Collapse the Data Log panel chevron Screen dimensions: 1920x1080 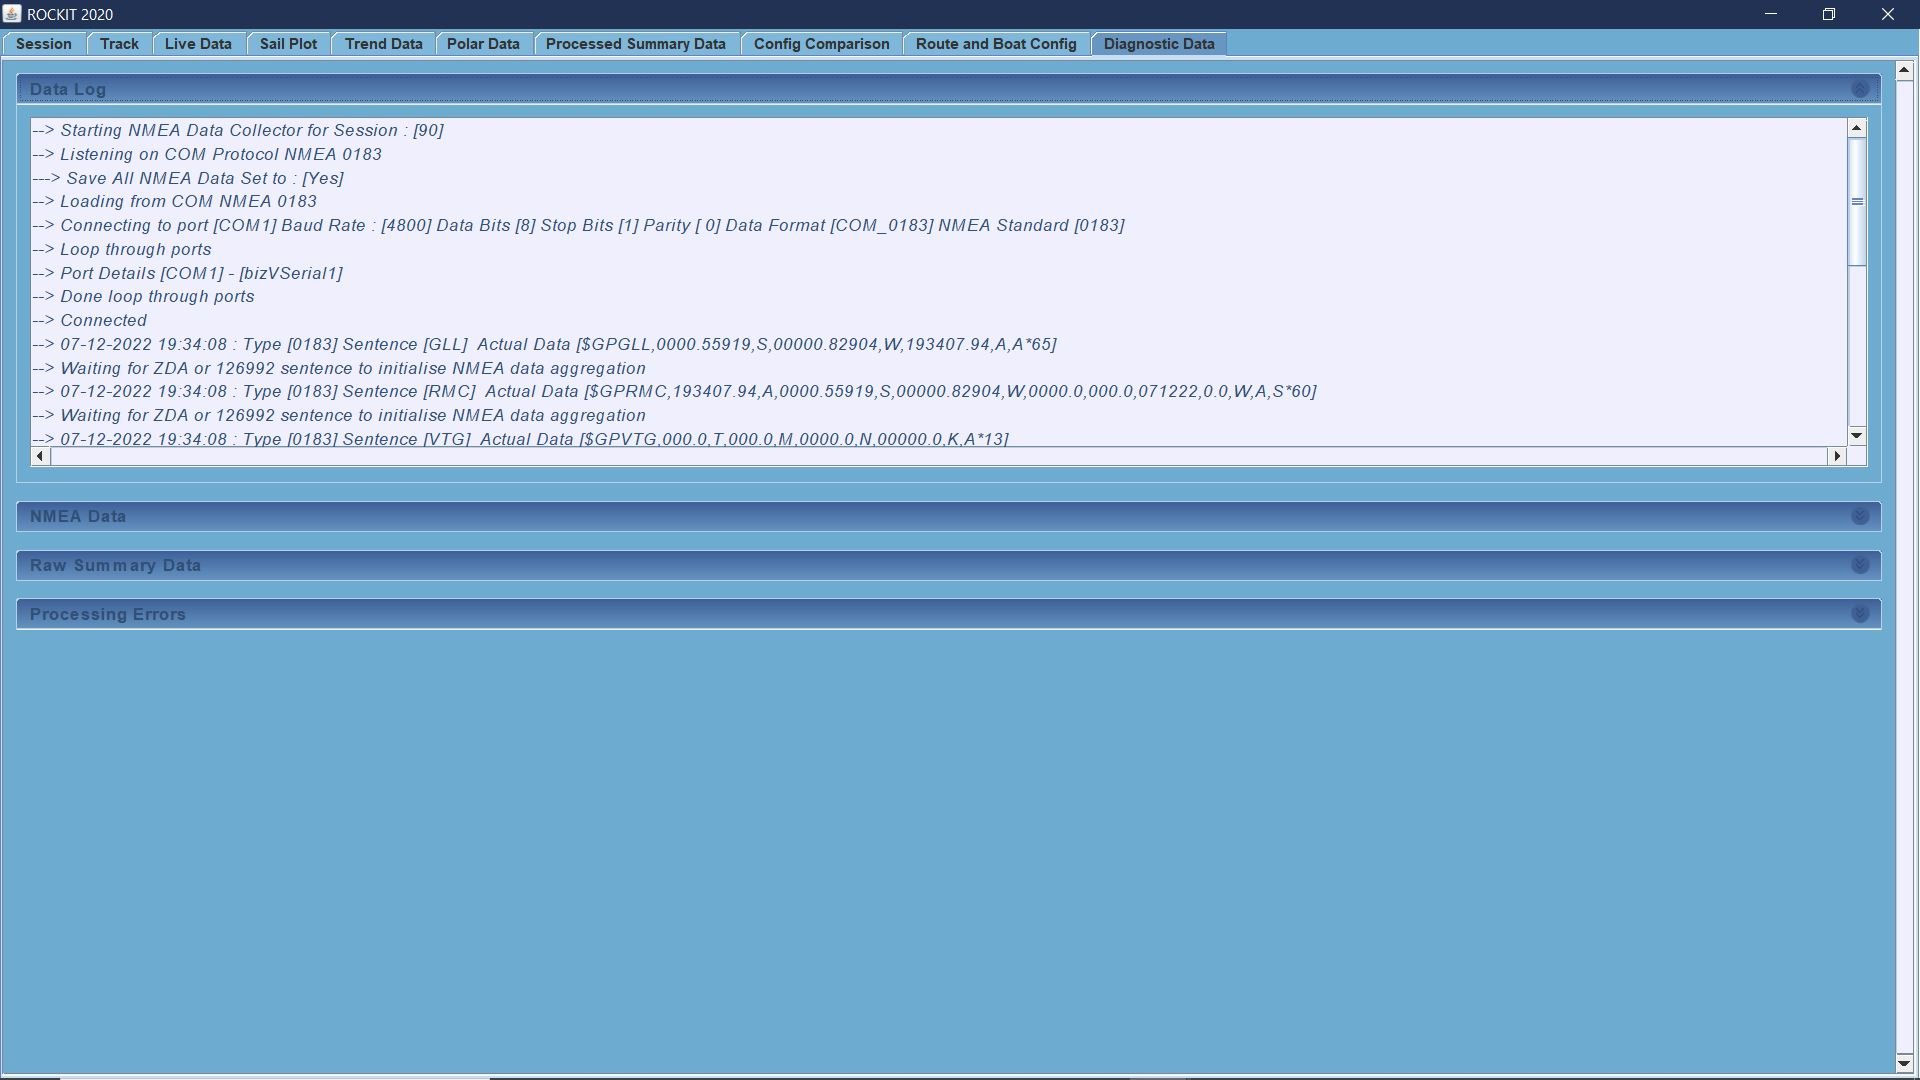[1859, 89]
